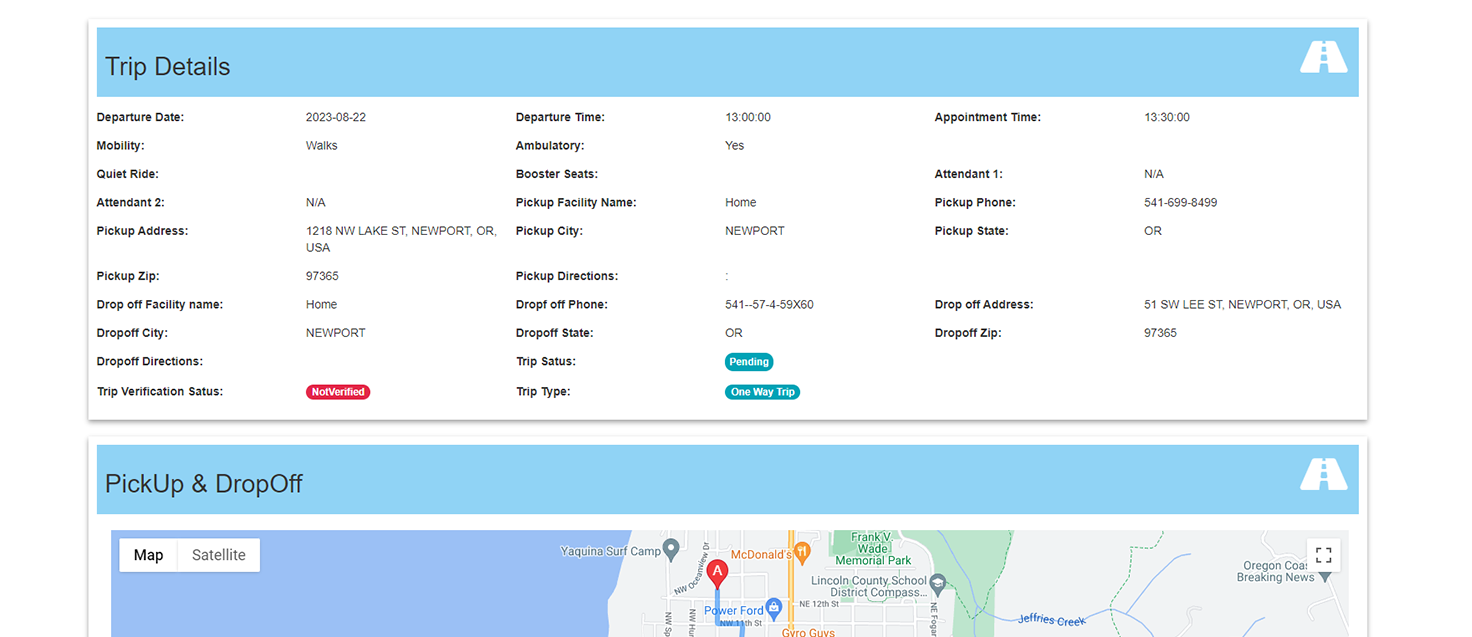
Task: Click the drop off address 51 SW LEE ST
Action: 1242,305
